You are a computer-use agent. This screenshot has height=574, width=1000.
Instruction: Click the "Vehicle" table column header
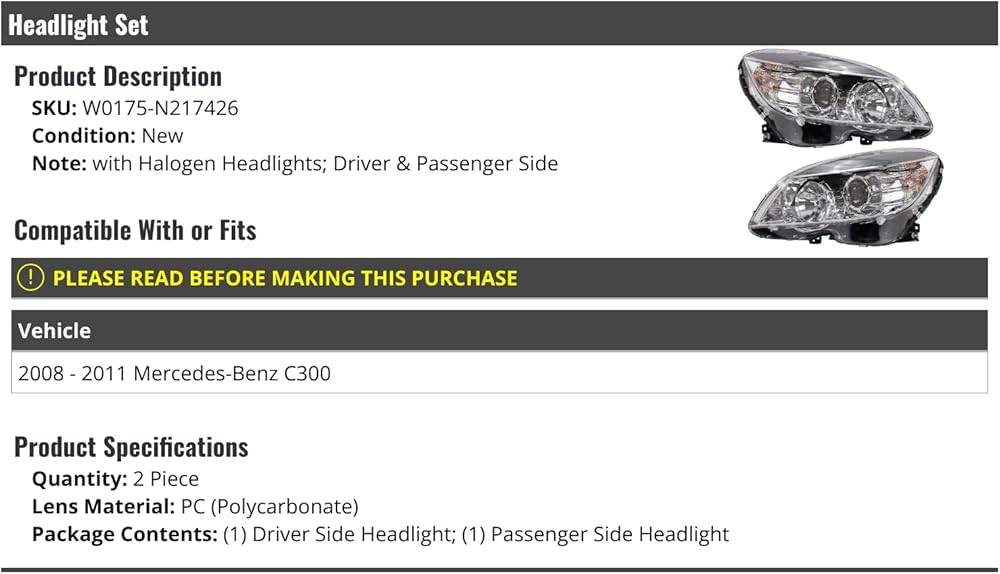click(x=54, y=331)
